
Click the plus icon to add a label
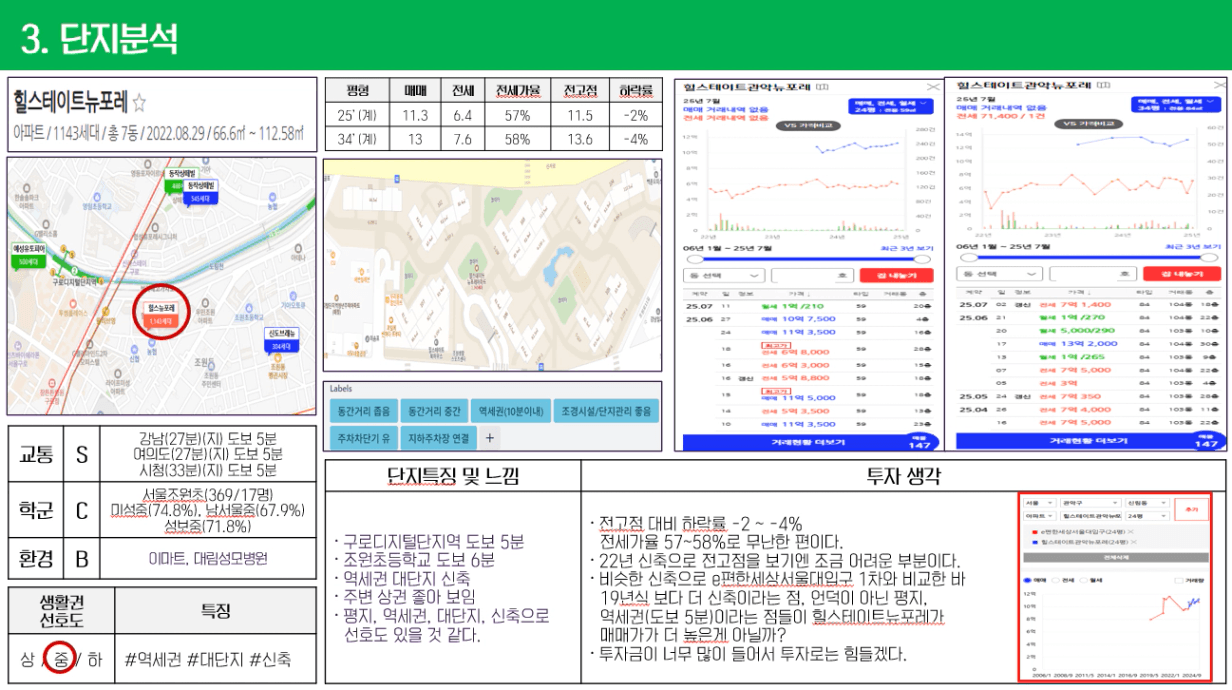point(490,438)
